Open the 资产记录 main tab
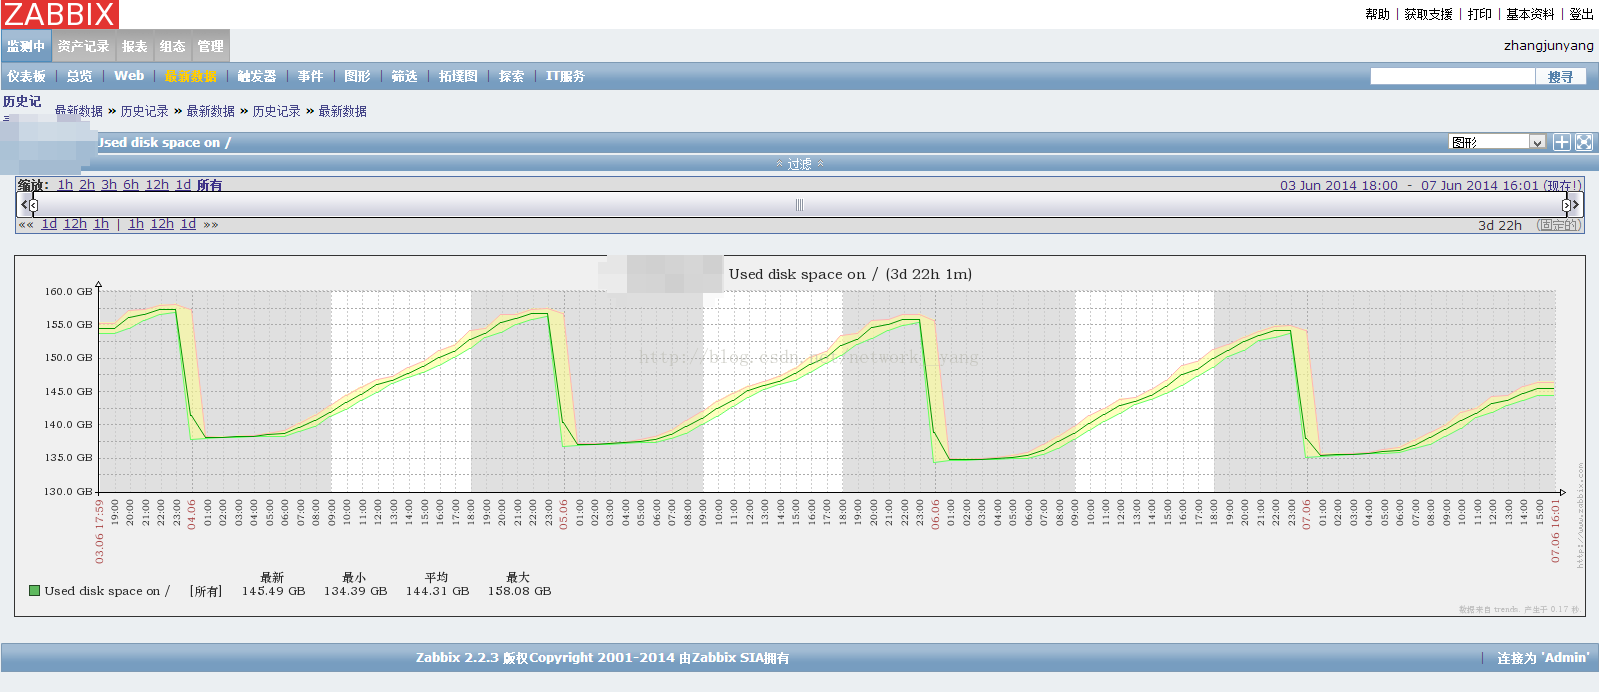This screenshot has height=692, width=1599. (x=83, y=46)
